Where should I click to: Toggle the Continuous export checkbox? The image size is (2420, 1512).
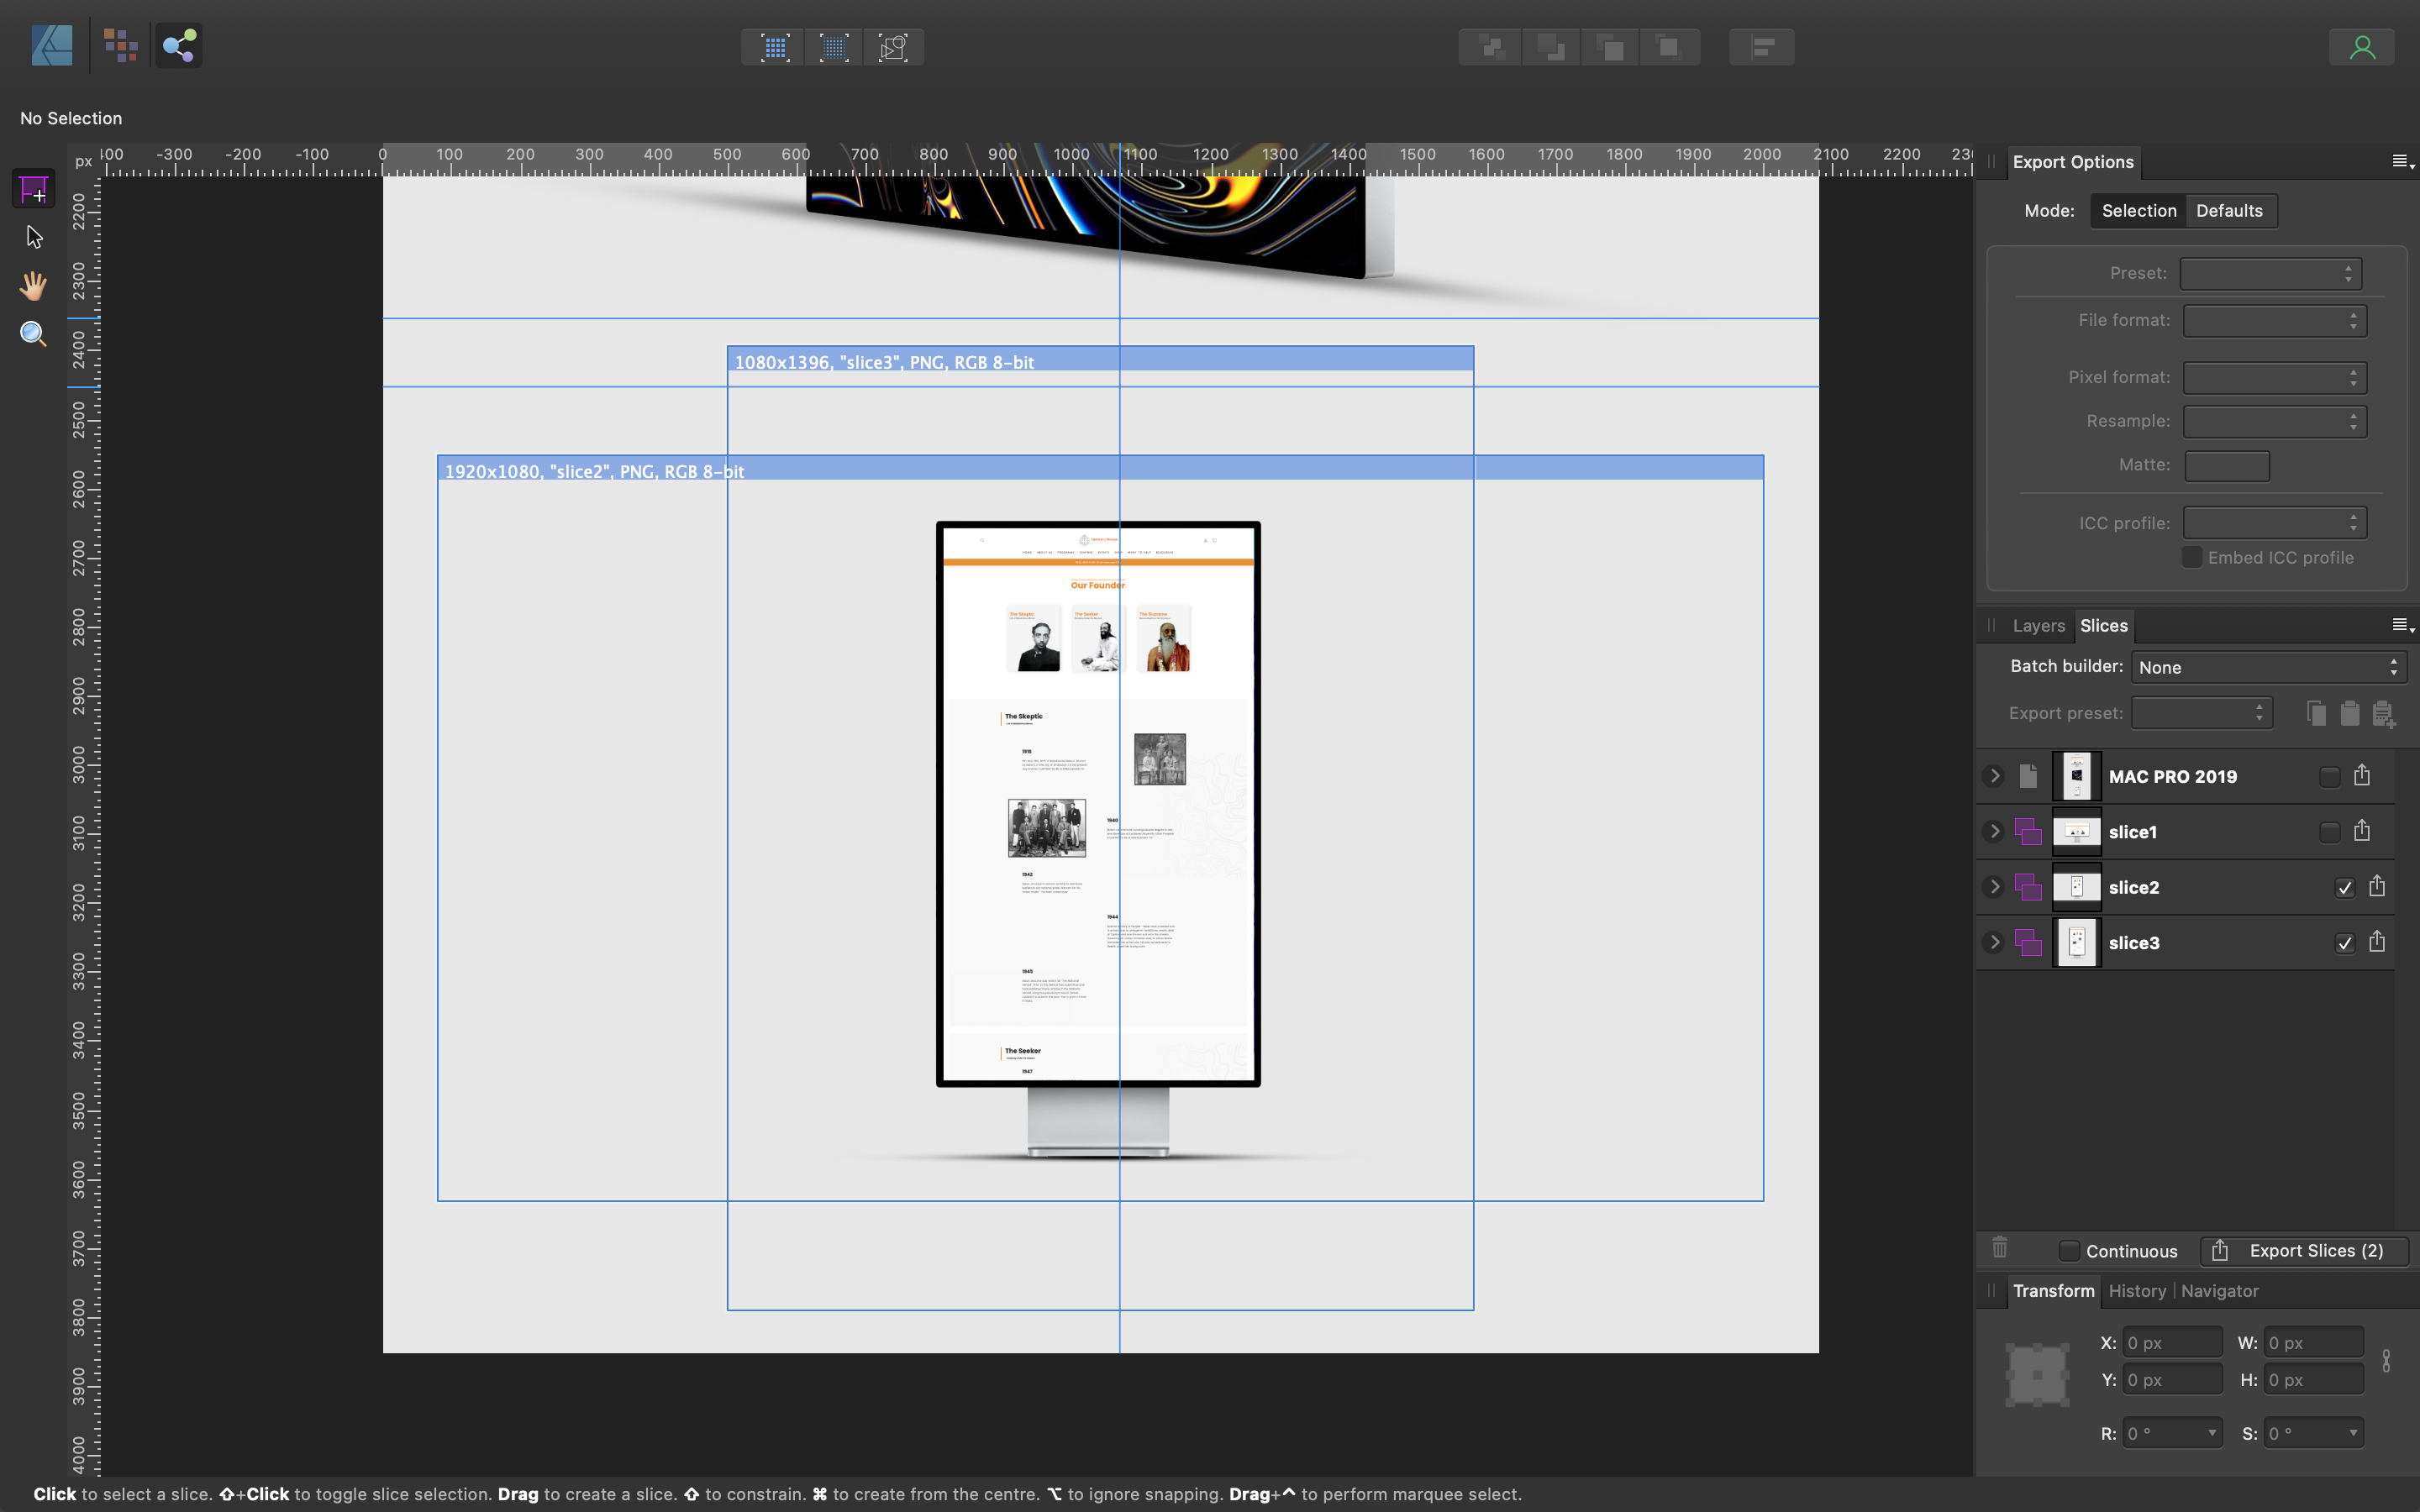point(2069,1251)
